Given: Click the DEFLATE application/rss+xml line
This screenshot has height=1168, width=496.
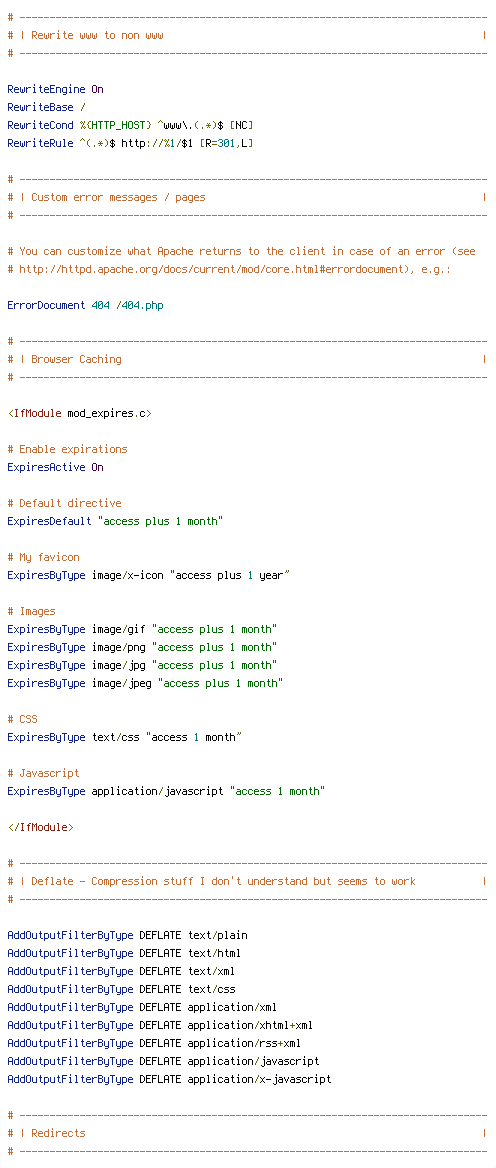Looking at the screenshot, I should point(154,1043).
